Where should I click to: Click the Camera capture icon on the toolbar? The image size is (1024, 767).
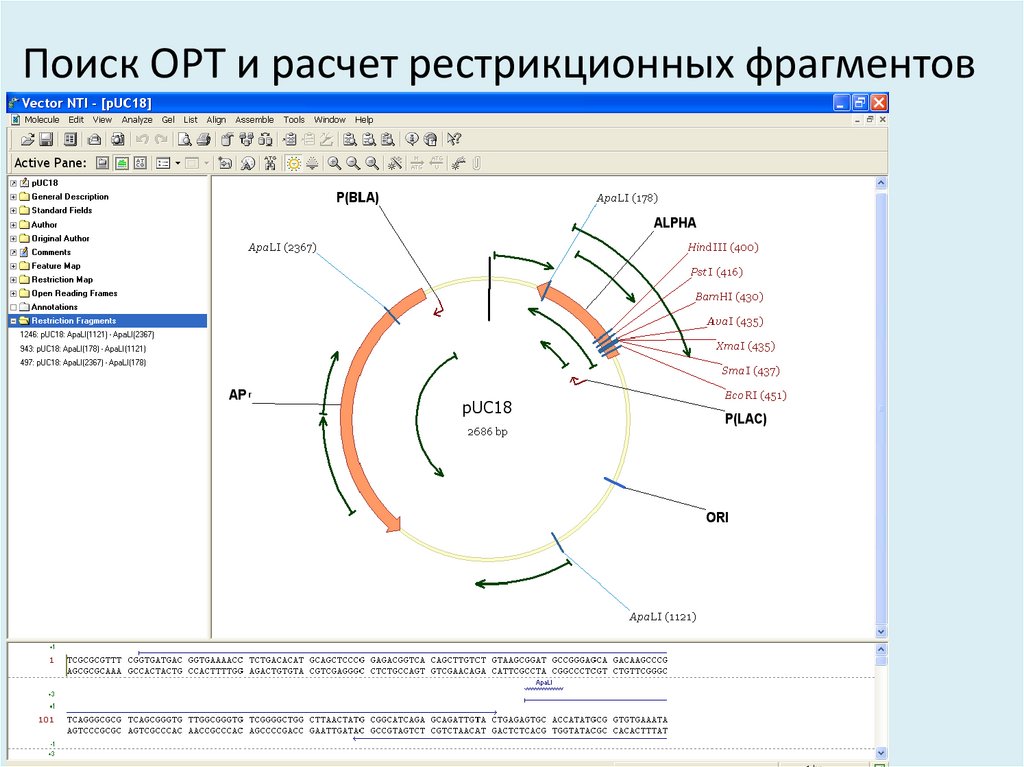pyautogui.click(x=117, y=139)
